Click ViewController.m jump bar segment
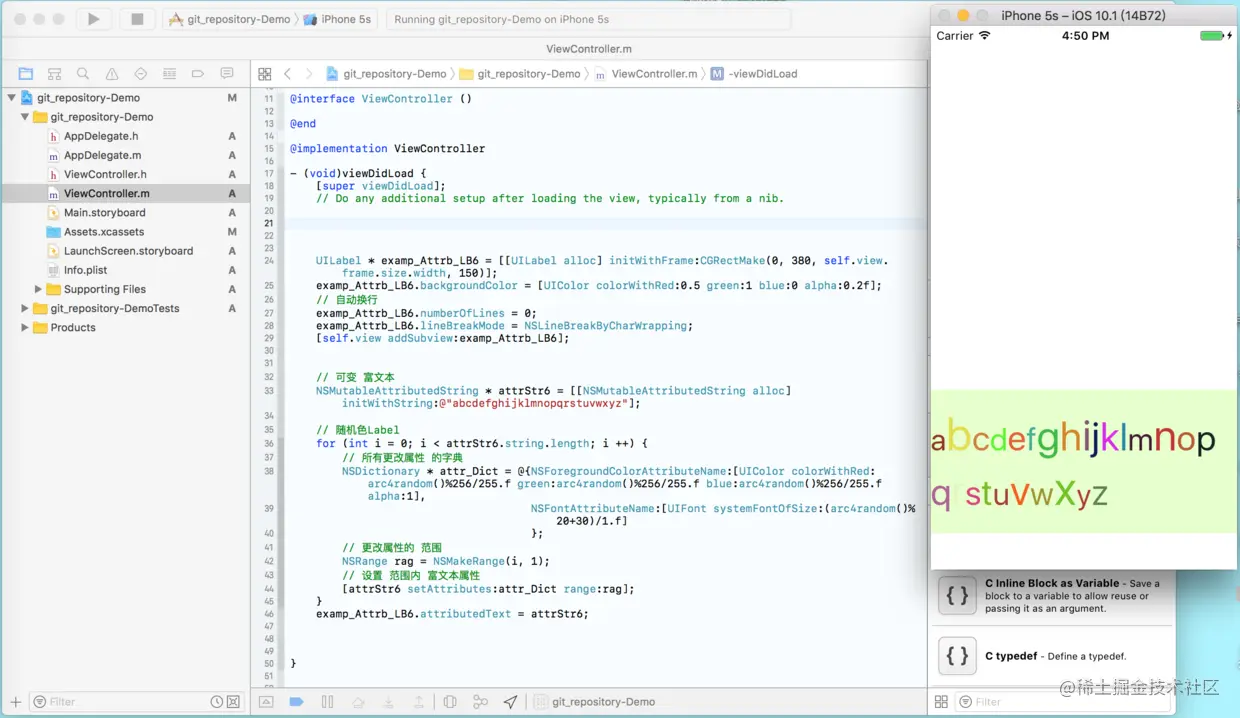This screenshot has height=718, width=1240. [x=646, y=74]
